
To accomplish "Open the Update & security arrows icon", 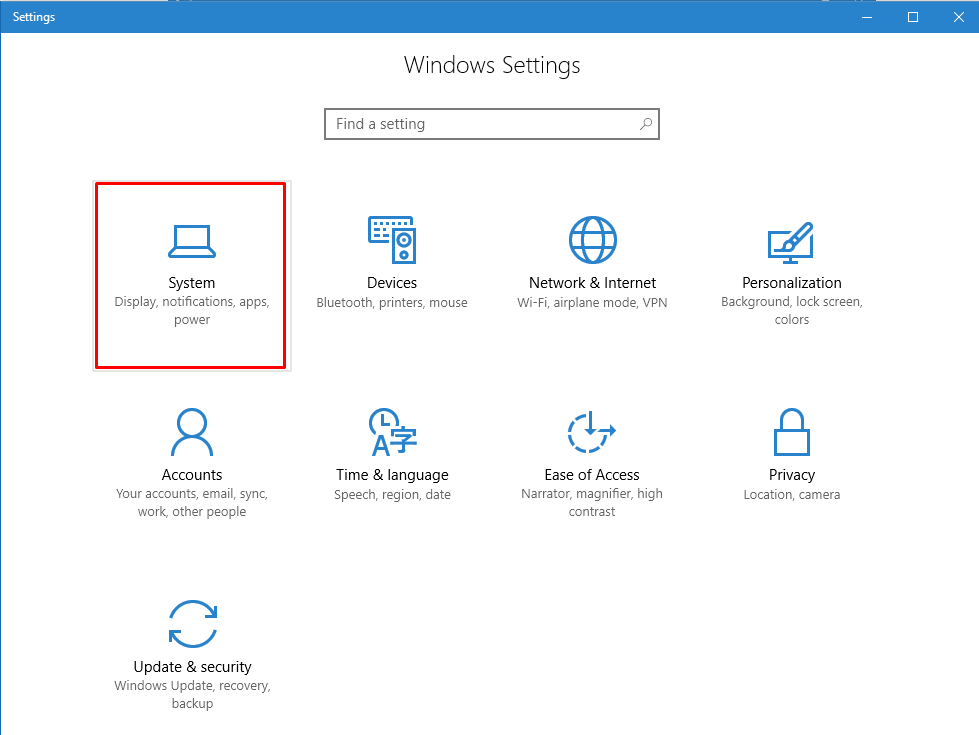I will (x=192, y=624).
